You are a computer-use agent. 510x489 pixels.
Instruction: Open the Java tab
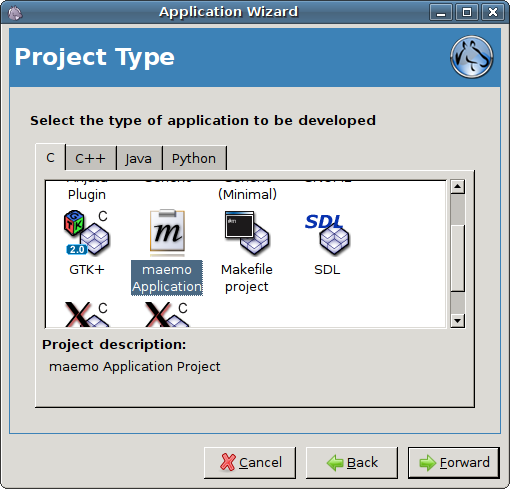pos(139,159)
